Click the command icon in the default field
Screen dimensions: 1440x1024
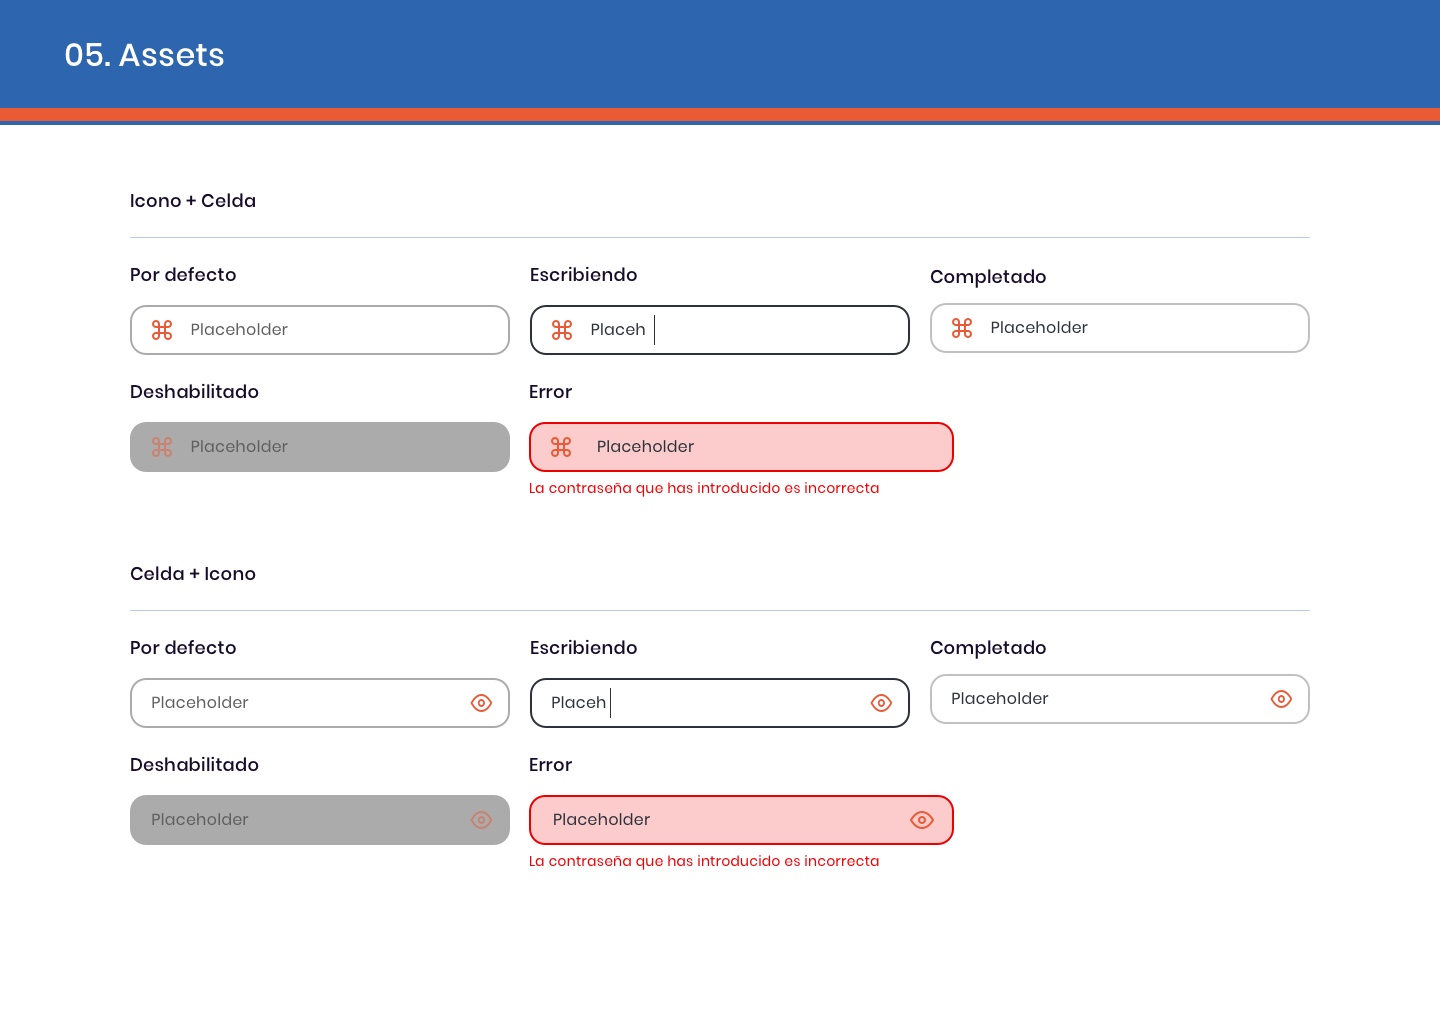tap(162, 330)
